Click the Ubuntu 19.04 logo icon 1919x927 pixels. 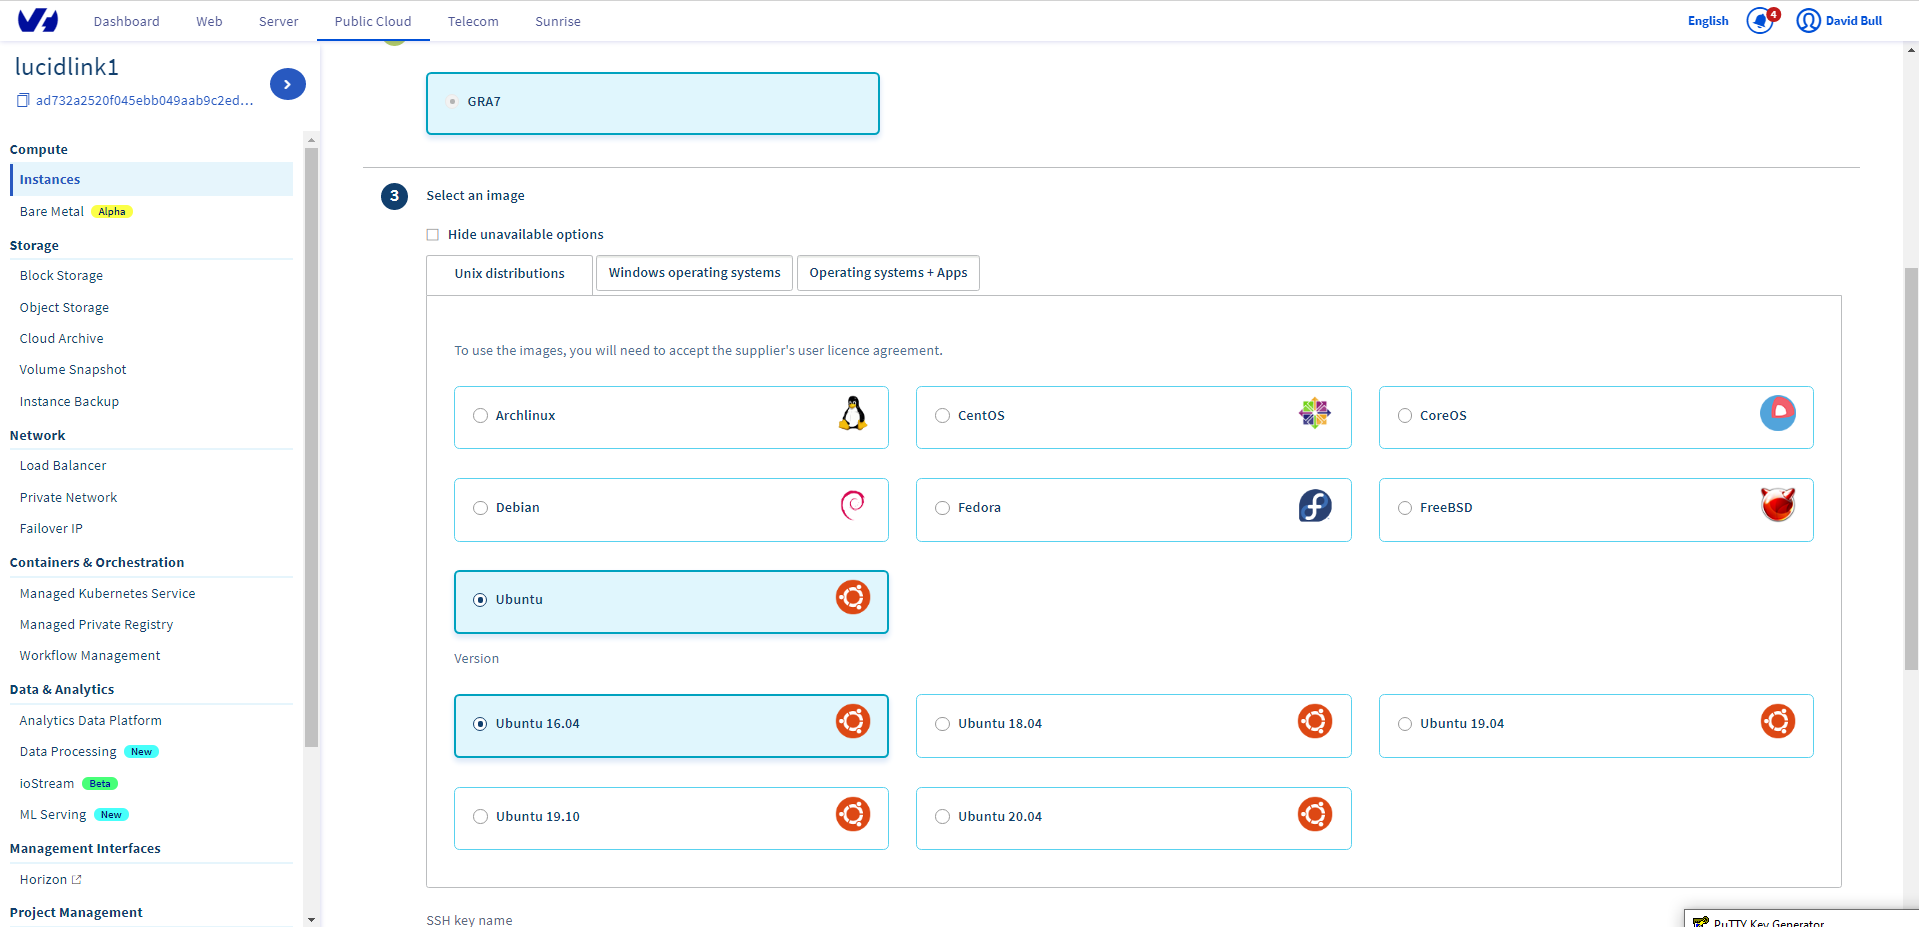[x=1778, y=721]
